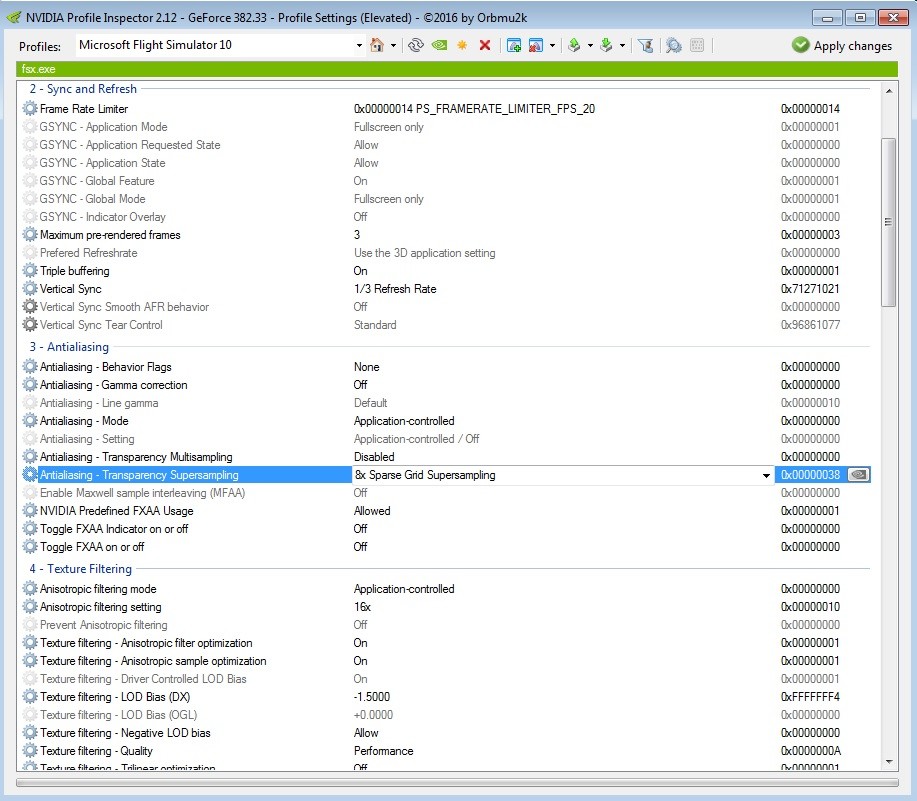Click the gear icon beside Texture filtering - Quality
The height and width of the screenshot is (801, 917).
coord(30,751)
